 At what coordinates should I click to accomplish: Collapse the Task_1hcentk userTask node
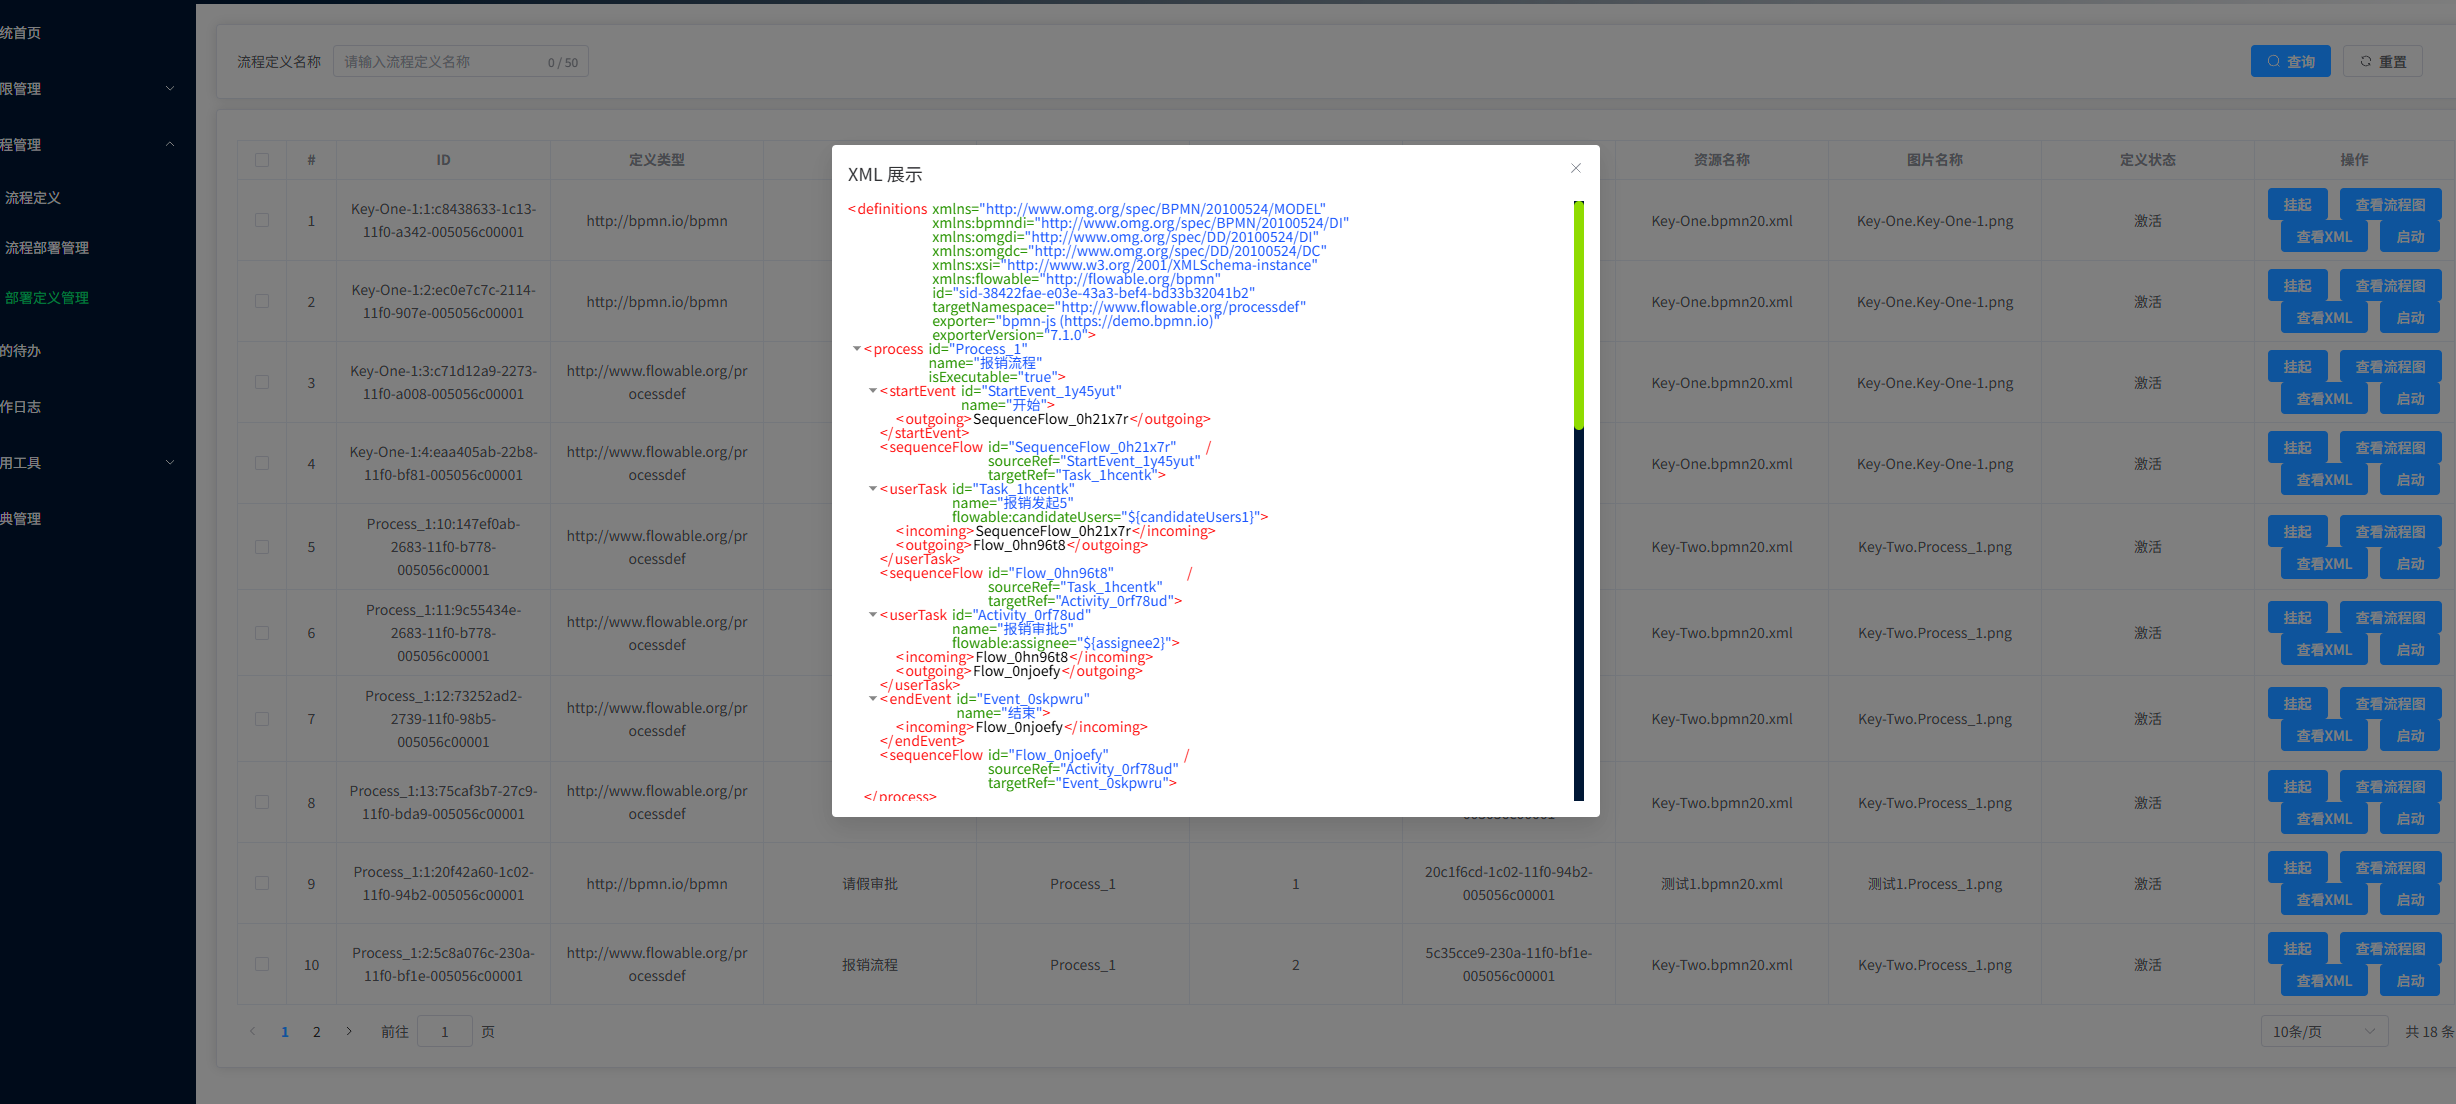(873, 489)
